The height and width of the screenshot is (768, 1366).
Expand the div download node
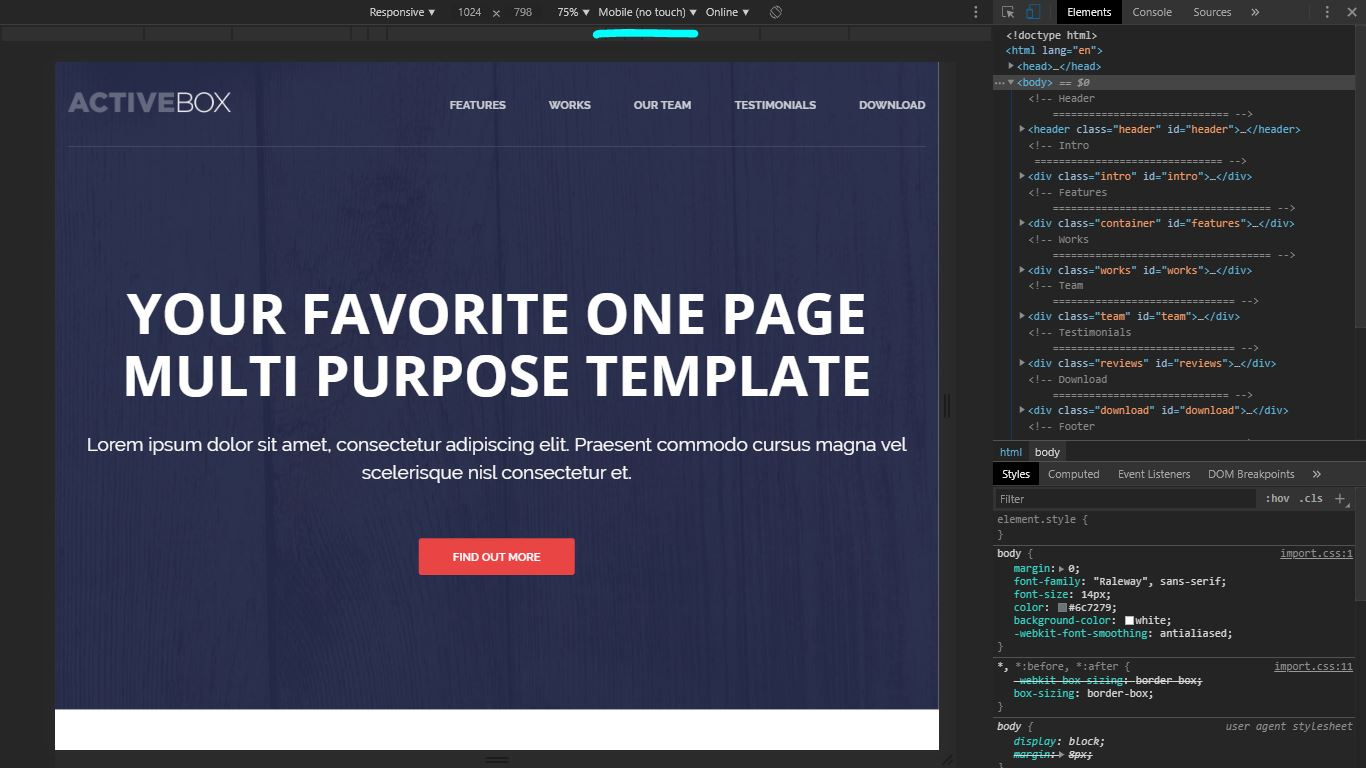(1022, 410)
